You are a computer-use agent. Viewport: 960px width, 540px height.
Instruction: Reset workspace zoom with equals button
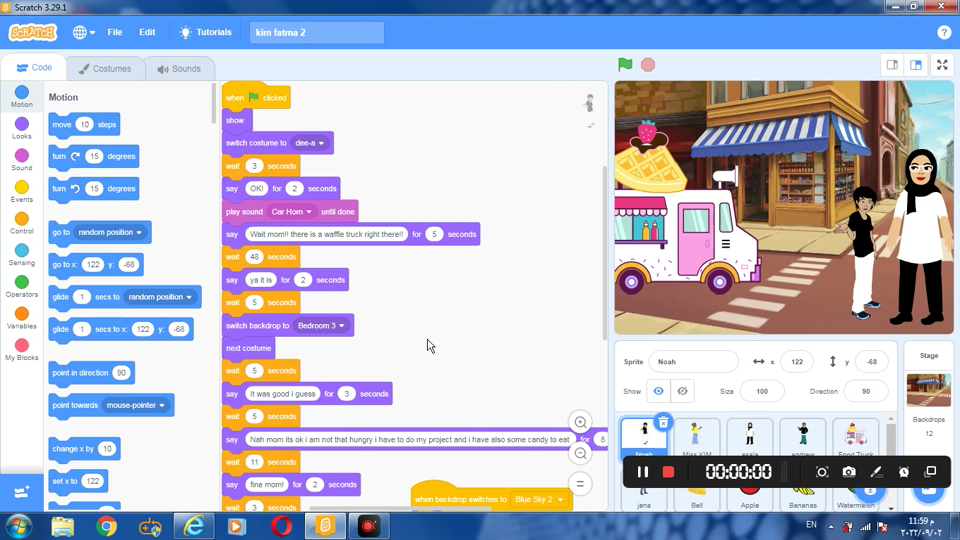pyautogui.click(x=580, y=484)
